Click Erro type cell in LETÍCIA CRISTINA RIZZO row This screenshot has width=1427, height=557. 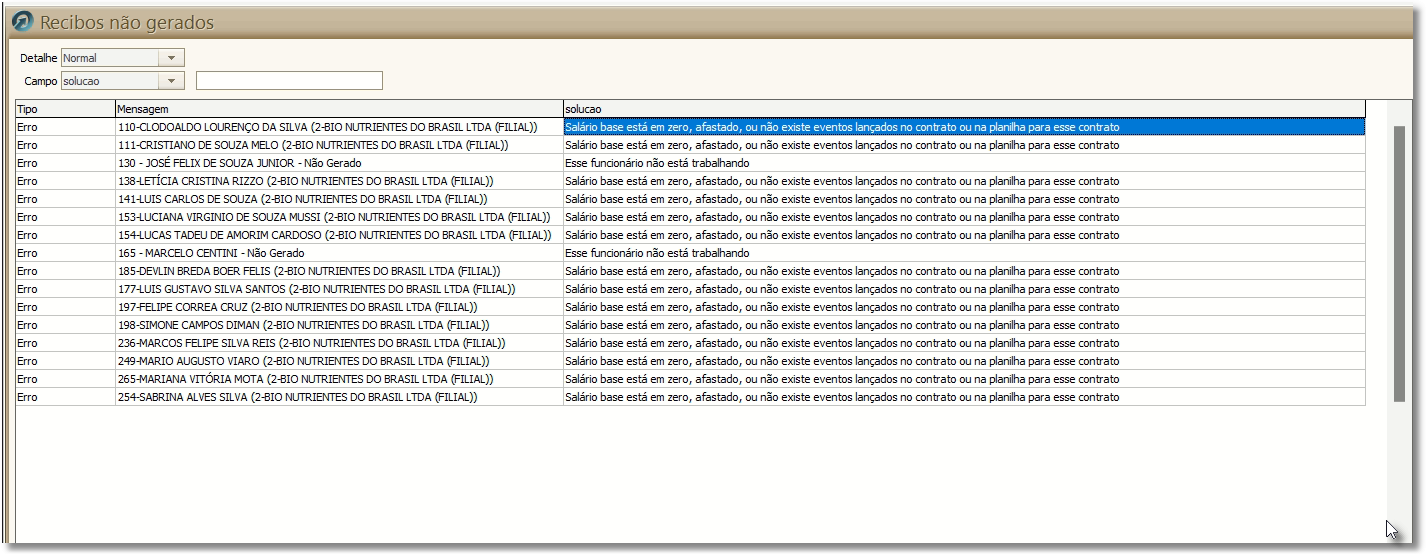click(x=65, y=181)
